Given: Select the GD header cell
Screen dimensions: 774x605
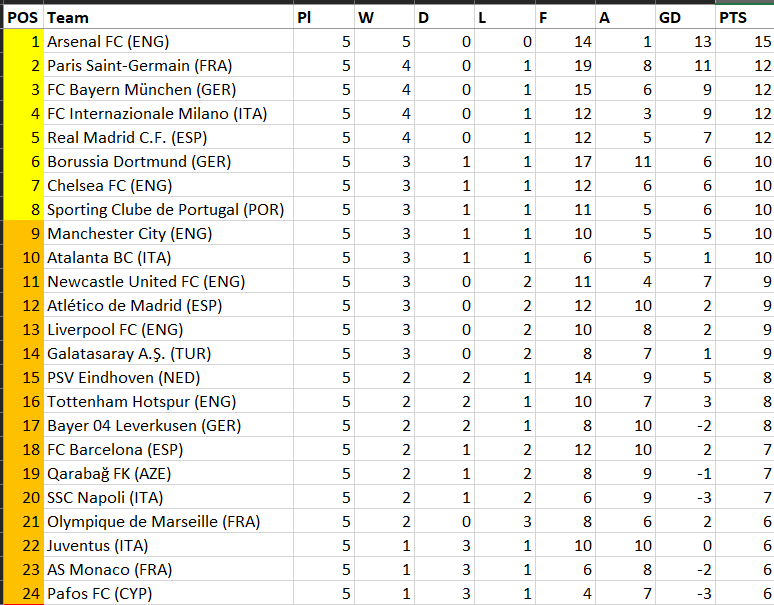Looking at the screenshot, I should [x=684, y=17].
